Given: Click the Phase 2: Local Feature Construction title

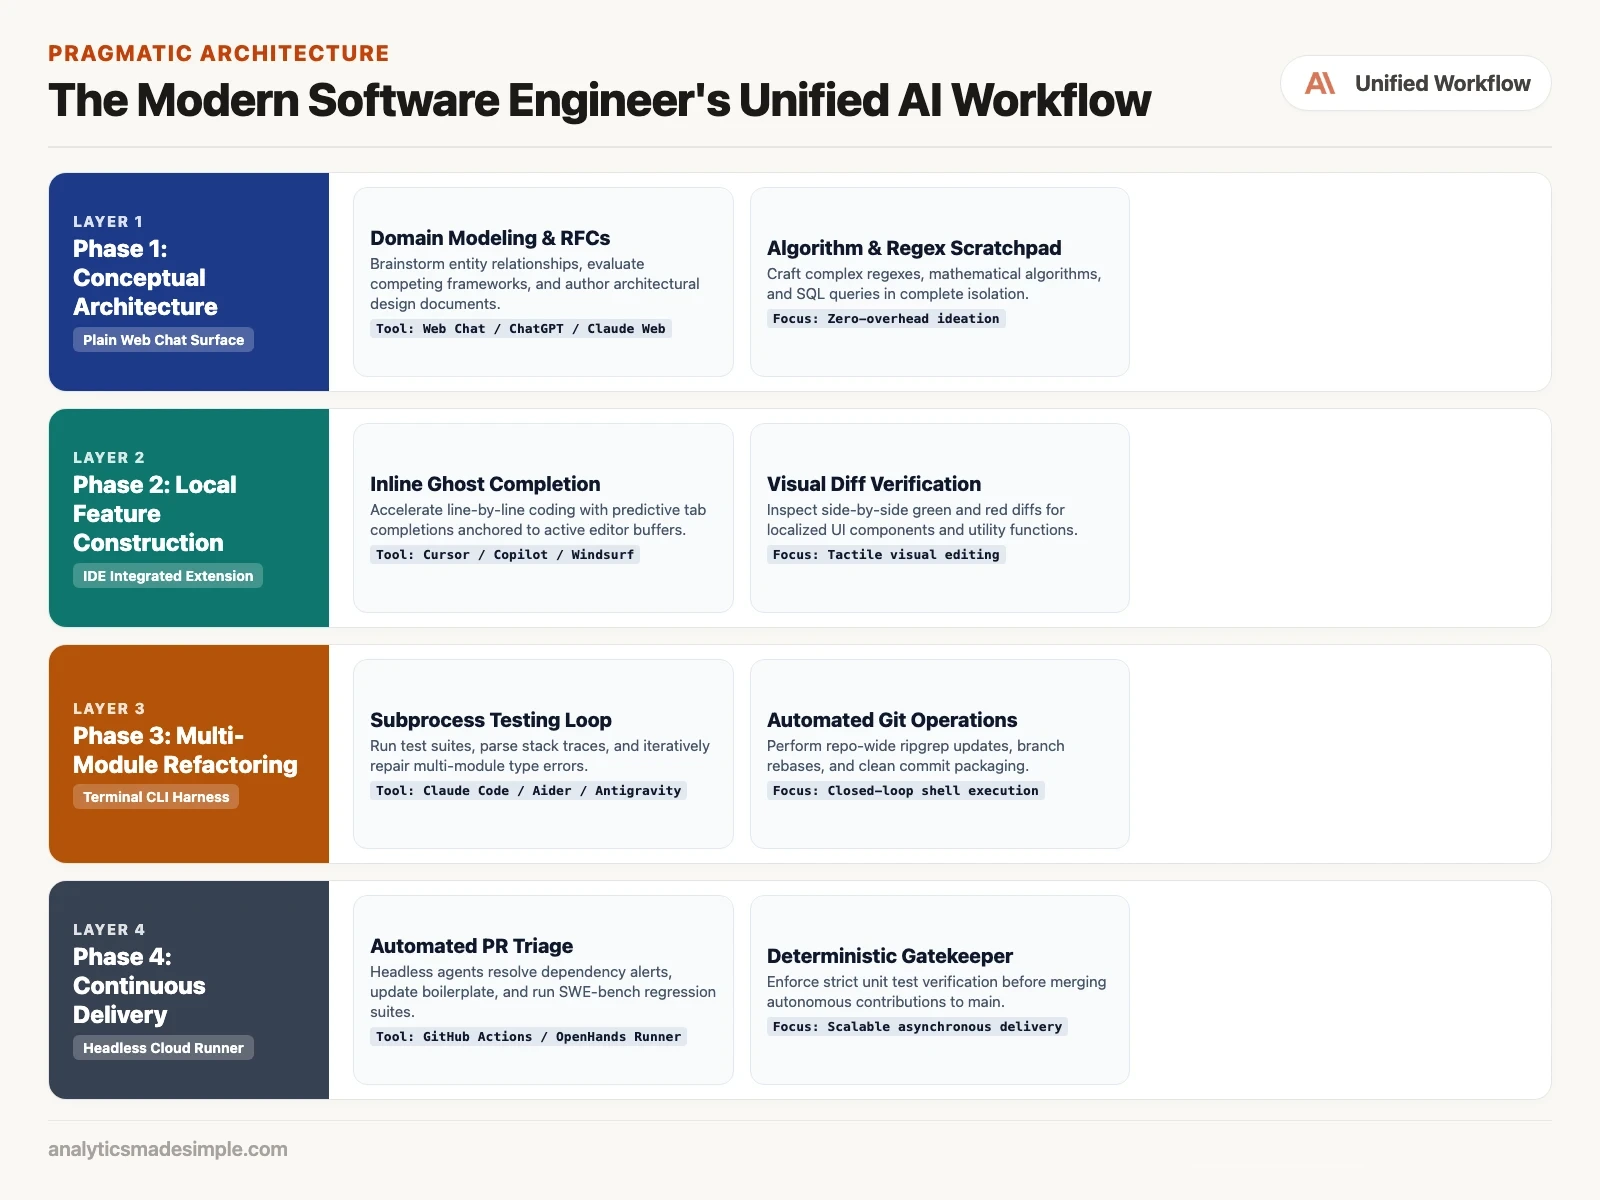Looking at the screenshot, I should tap(155, 514).
